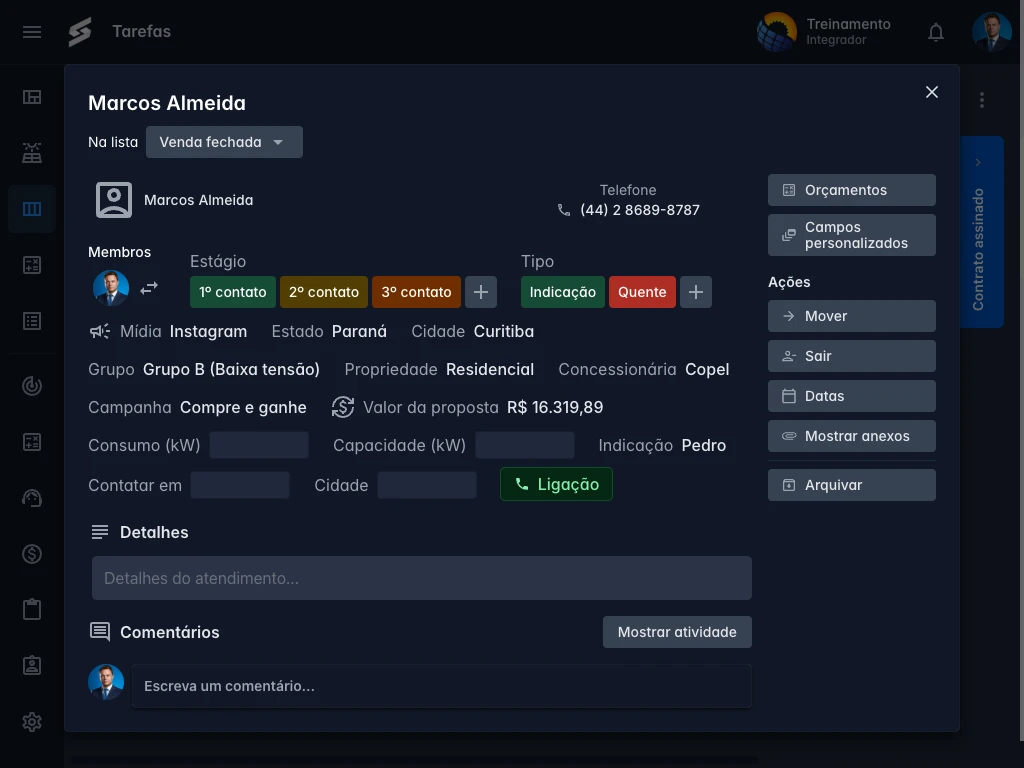Open the dollar coin icon in sidebar
The height and width of the screenshot is (768, 1024).
click(32, 554)
